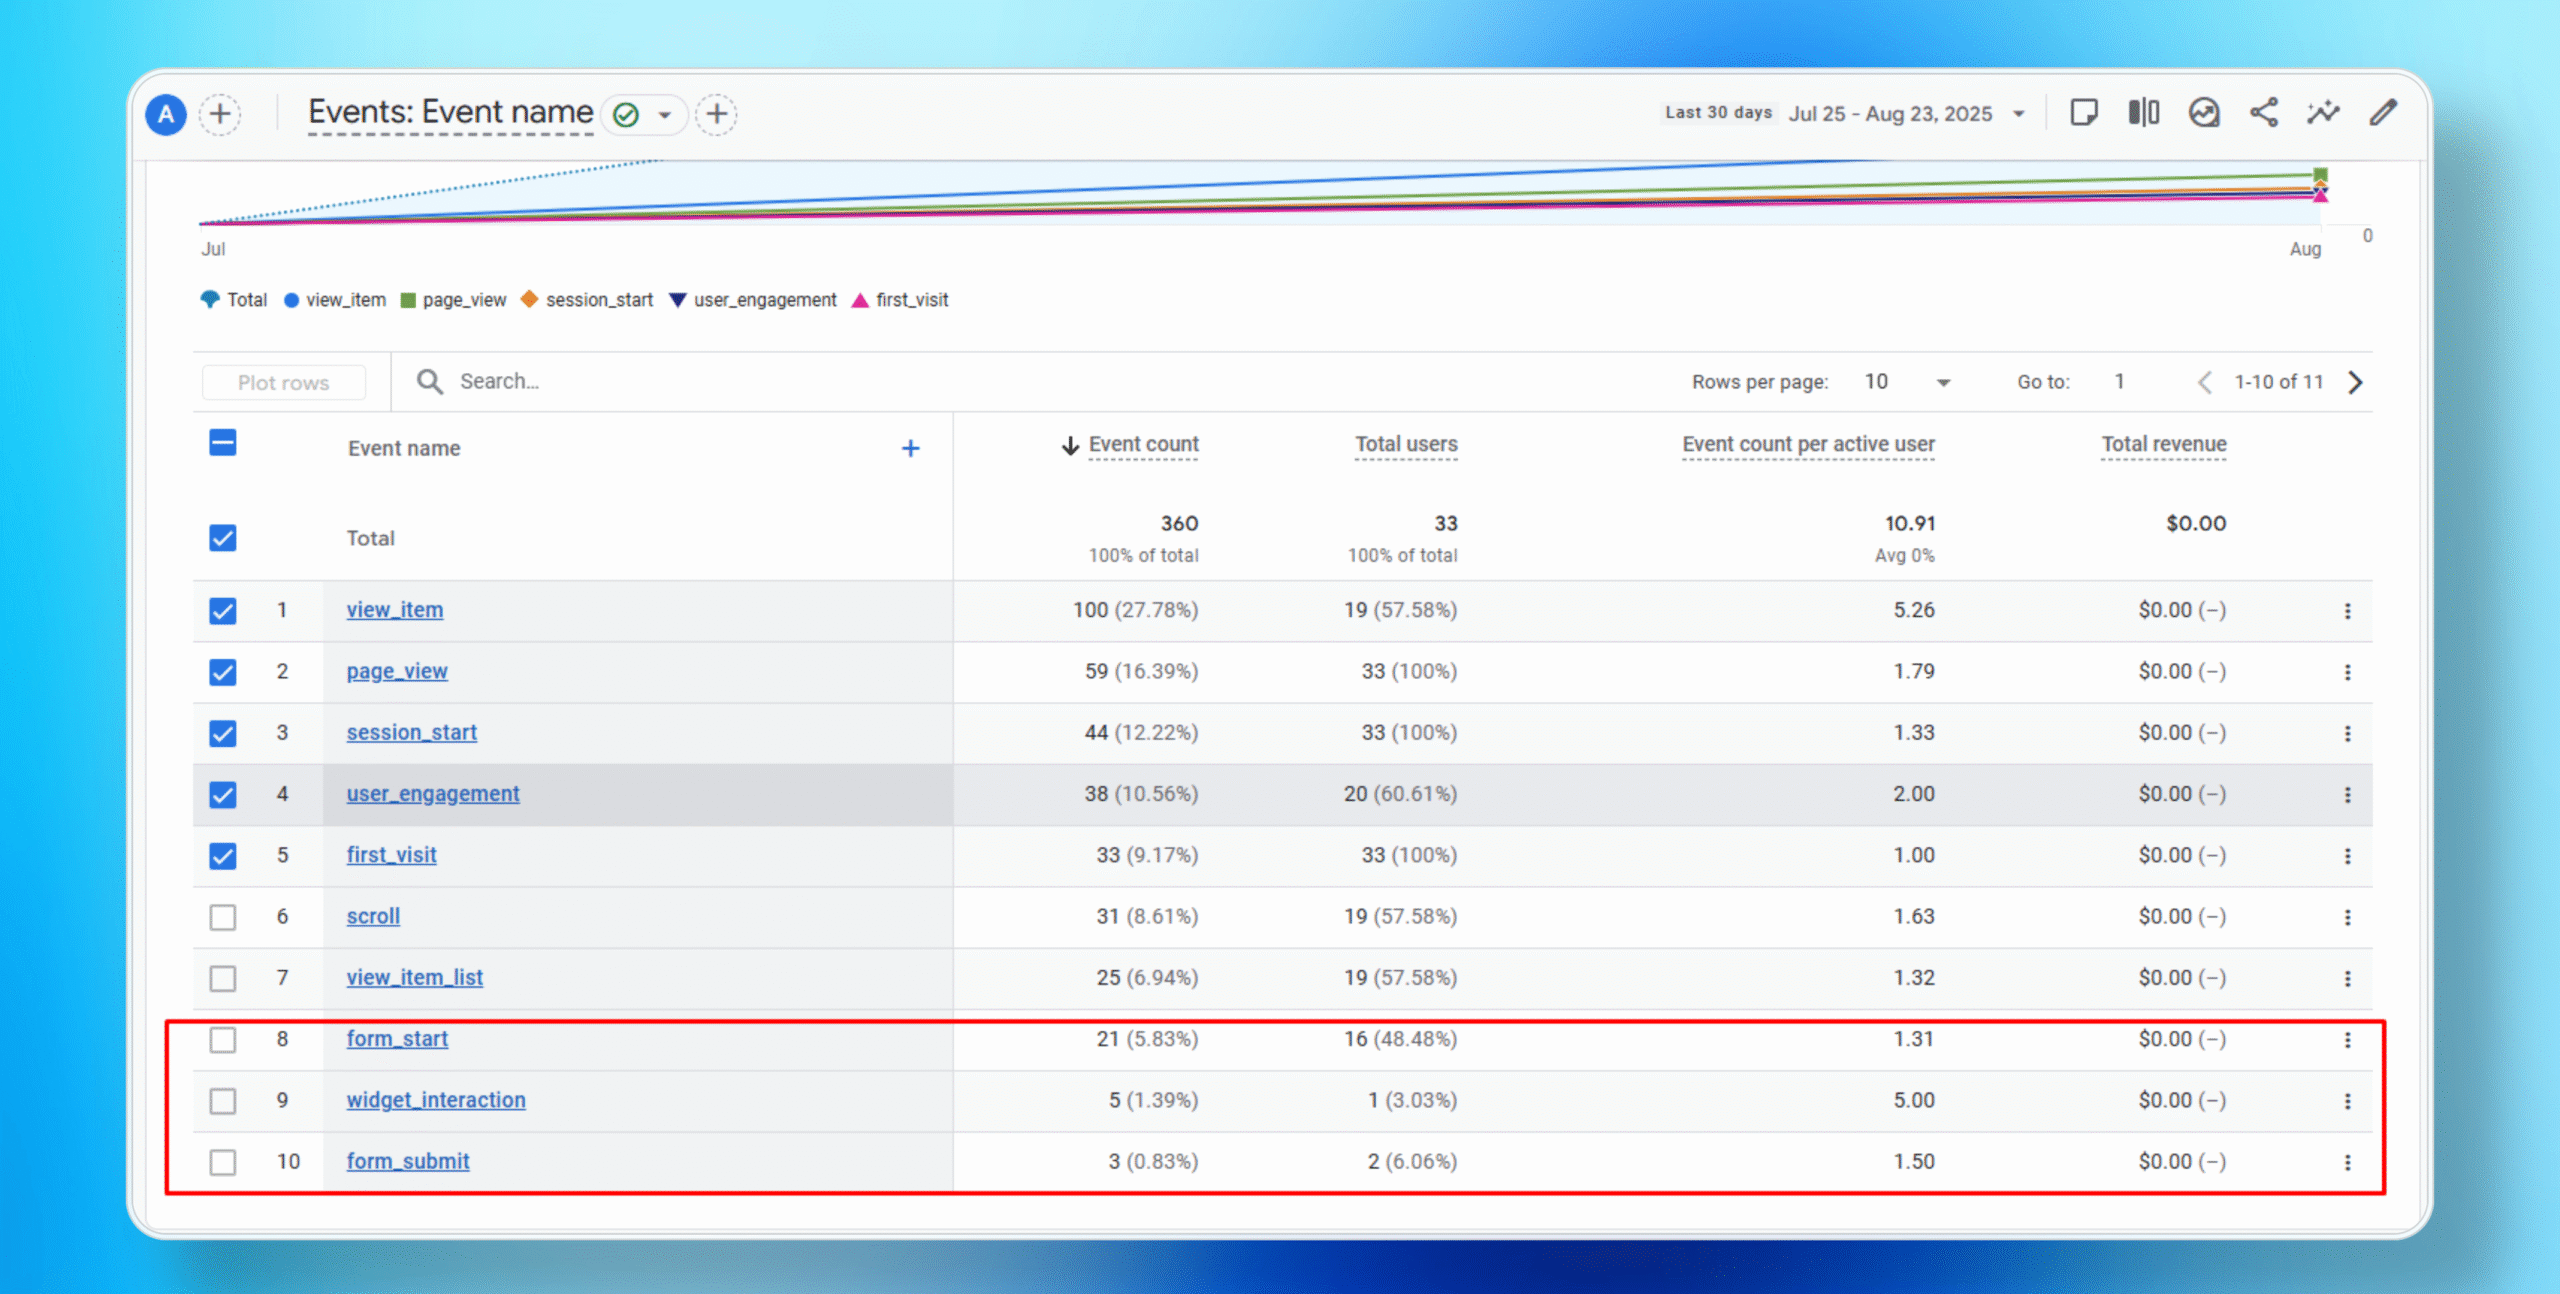Click the Go to page number field
Image resolution: width=2560 pixels, height=1294 pixels.
(x=2120, y=381)
